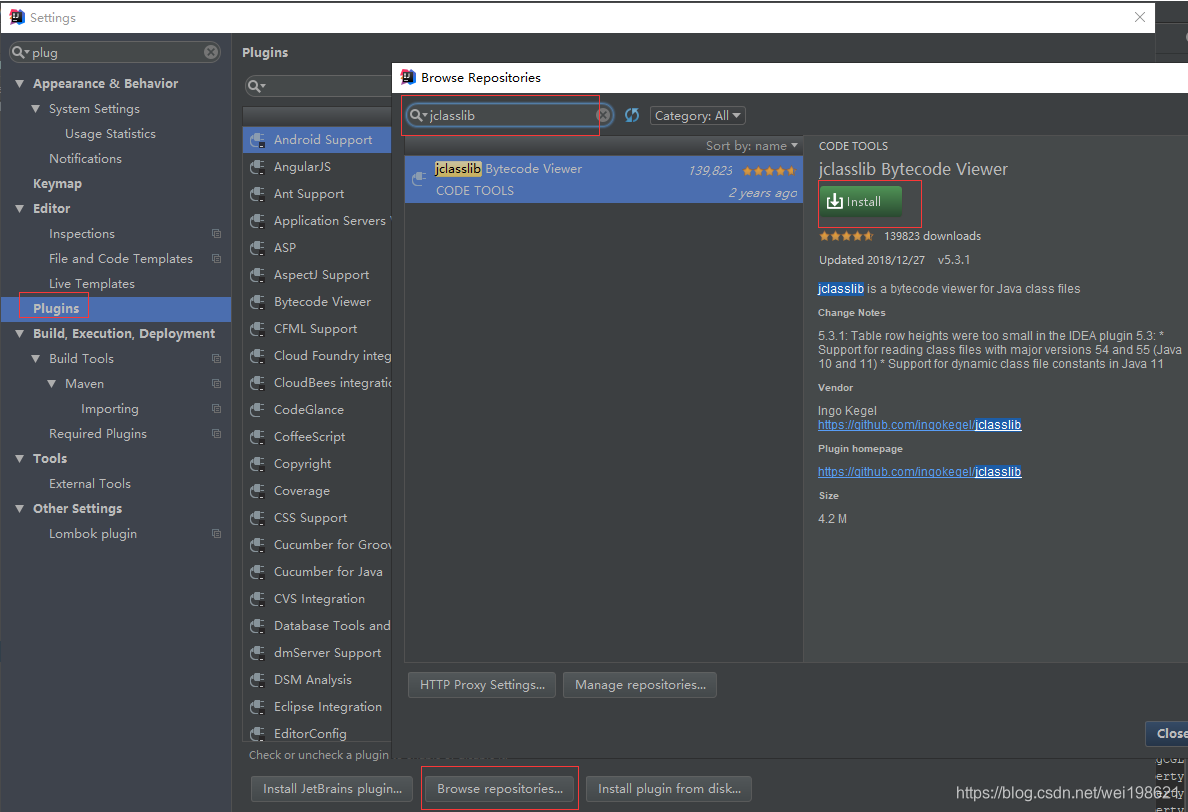This screenshot has height=812, width=1188.
Task: Click project-level icon beside Required Plugins
Action: (217, 433)
